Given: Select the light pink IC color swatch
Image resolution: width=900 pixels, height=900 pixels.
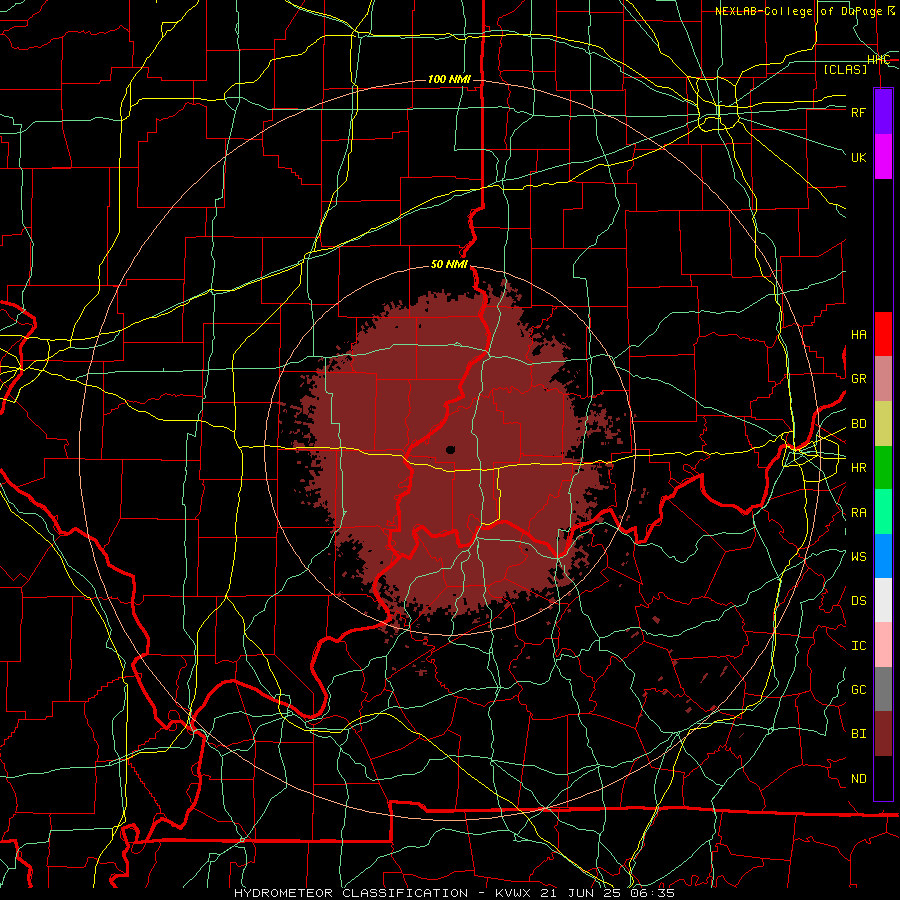Looking at the screenshot, I should pos(883,645).
